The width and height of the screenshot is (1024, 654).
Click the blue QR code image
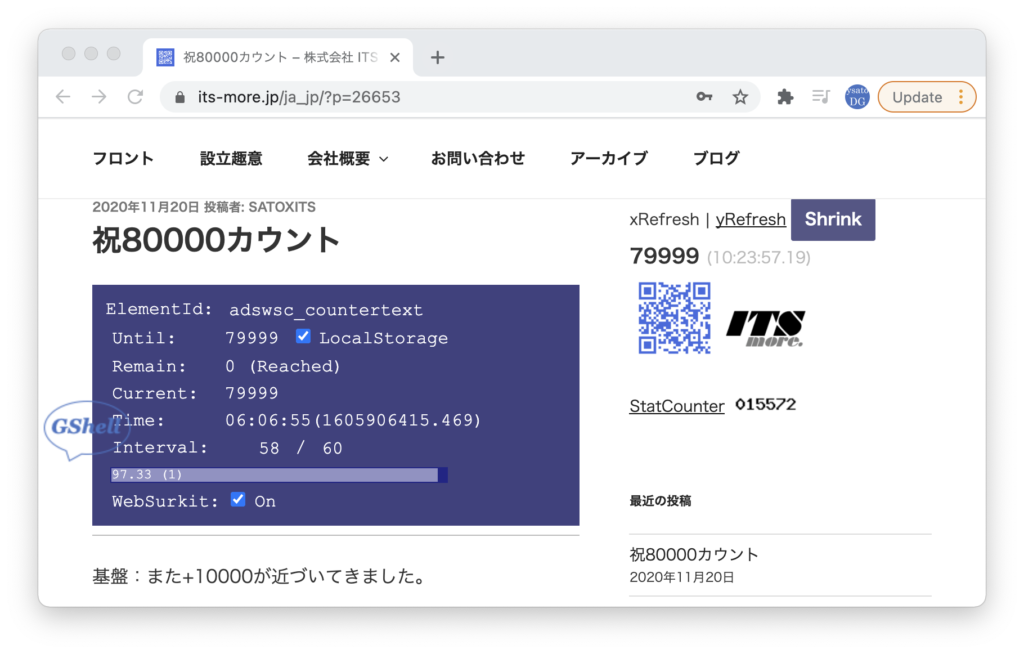[674, 318]
